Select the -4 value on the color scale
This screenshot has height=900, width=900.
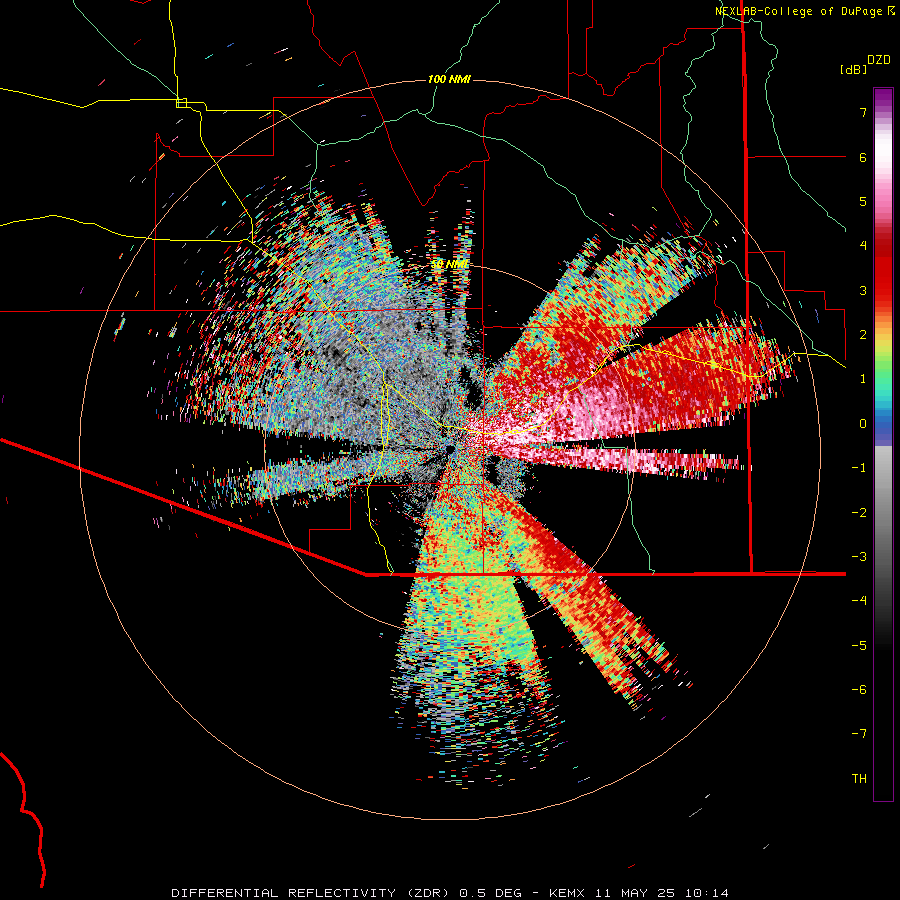(859, 601)
